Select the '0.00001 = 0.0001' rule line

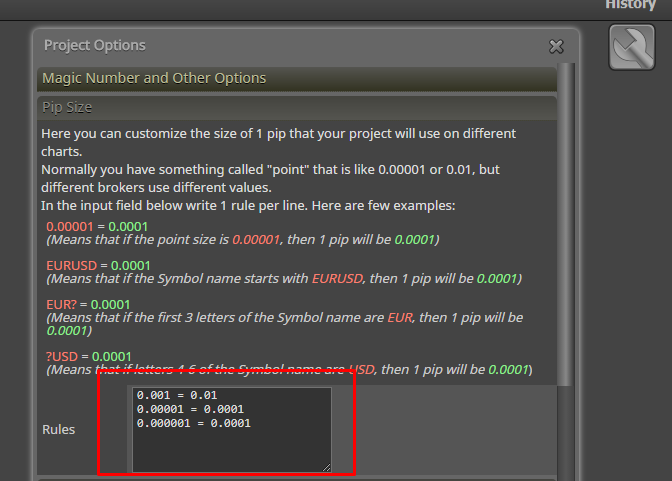(x=190, y=409)
